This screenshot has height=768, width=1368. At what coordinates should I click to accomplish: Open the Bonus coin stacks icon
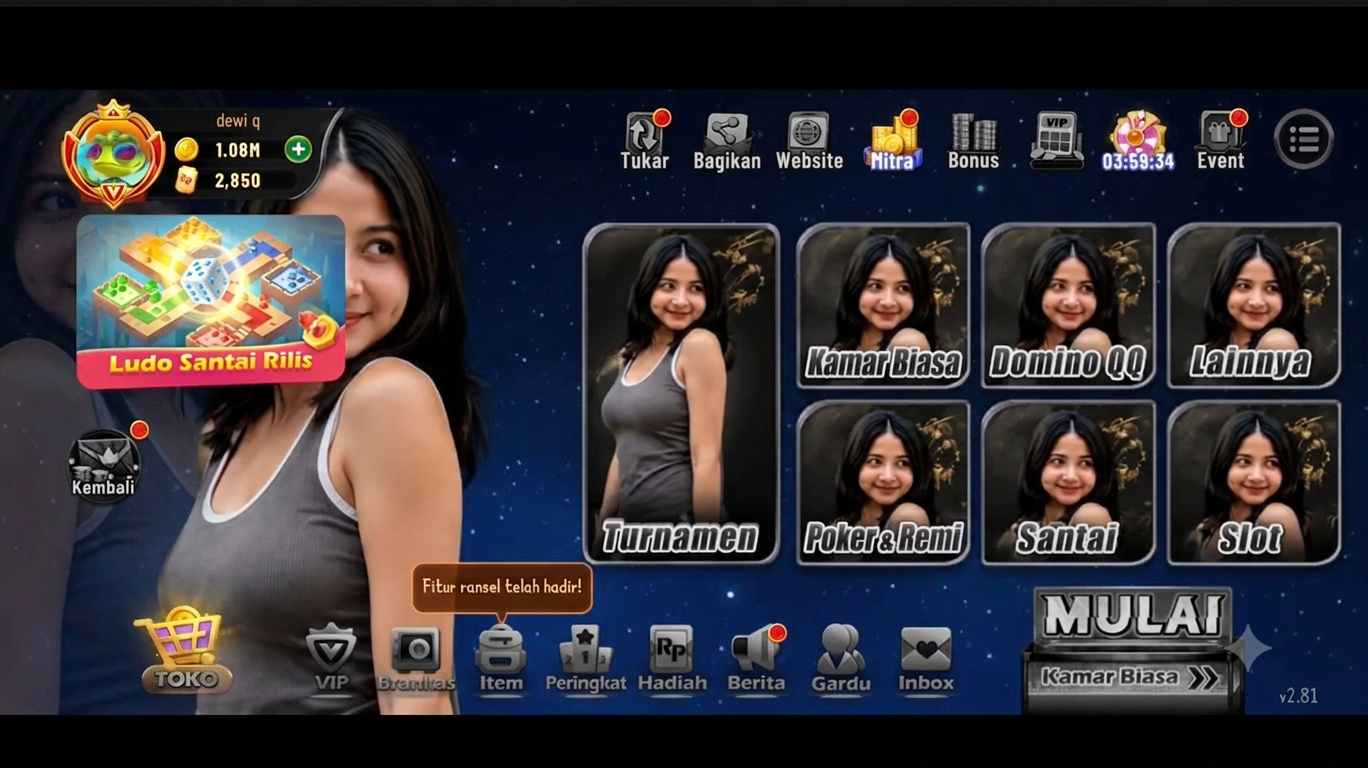974,141
